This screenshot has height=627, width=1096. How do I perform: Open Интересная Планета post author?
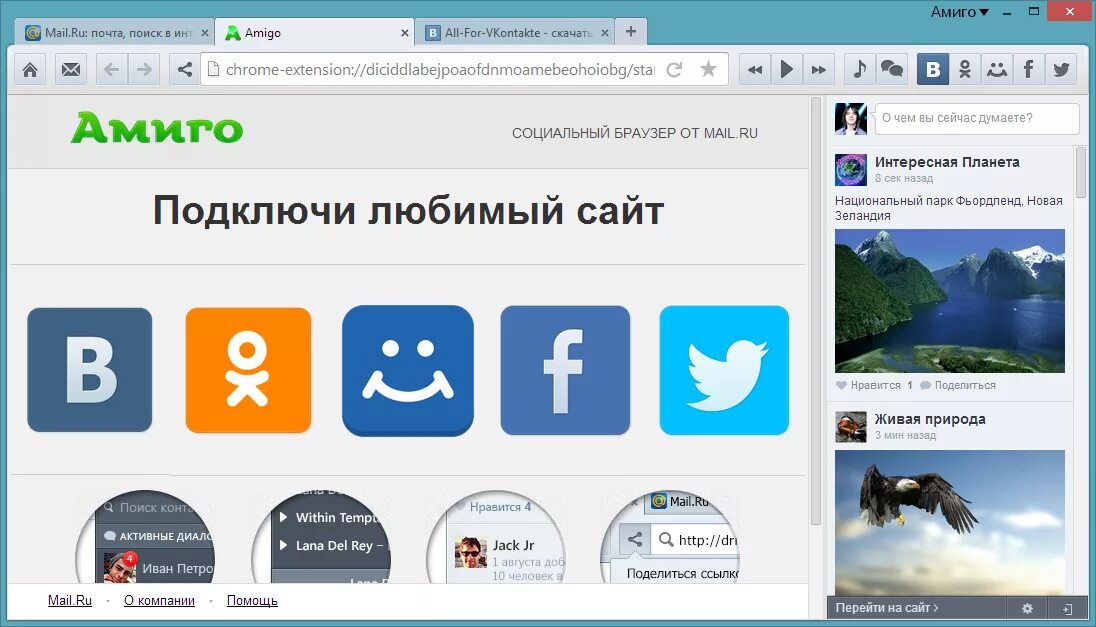click(947, 162)
